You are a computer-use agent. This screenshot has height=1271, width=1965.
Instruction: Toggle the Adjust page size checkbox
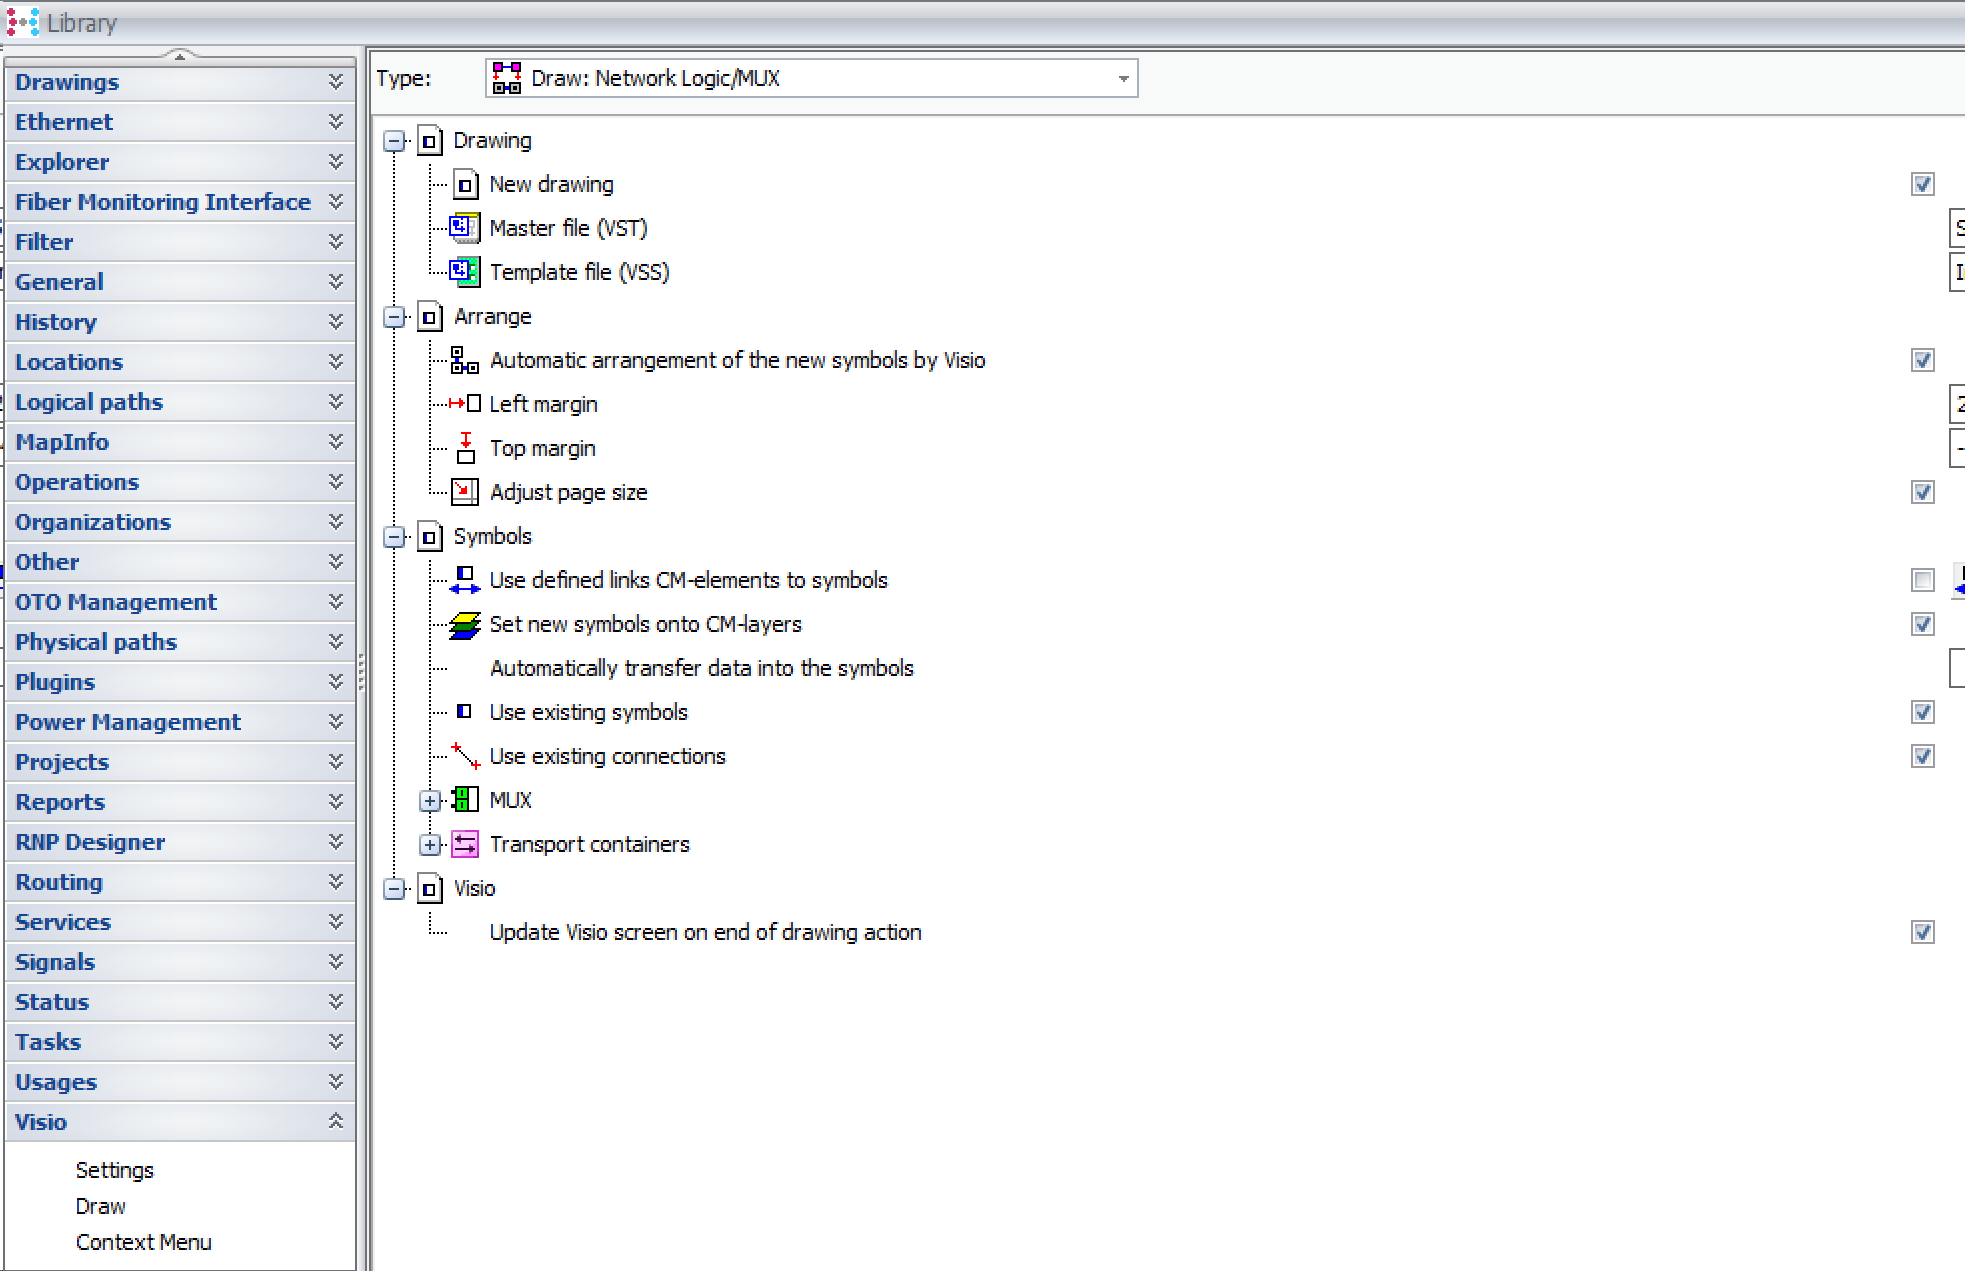pyautogui.click(x=1922, y=492)
